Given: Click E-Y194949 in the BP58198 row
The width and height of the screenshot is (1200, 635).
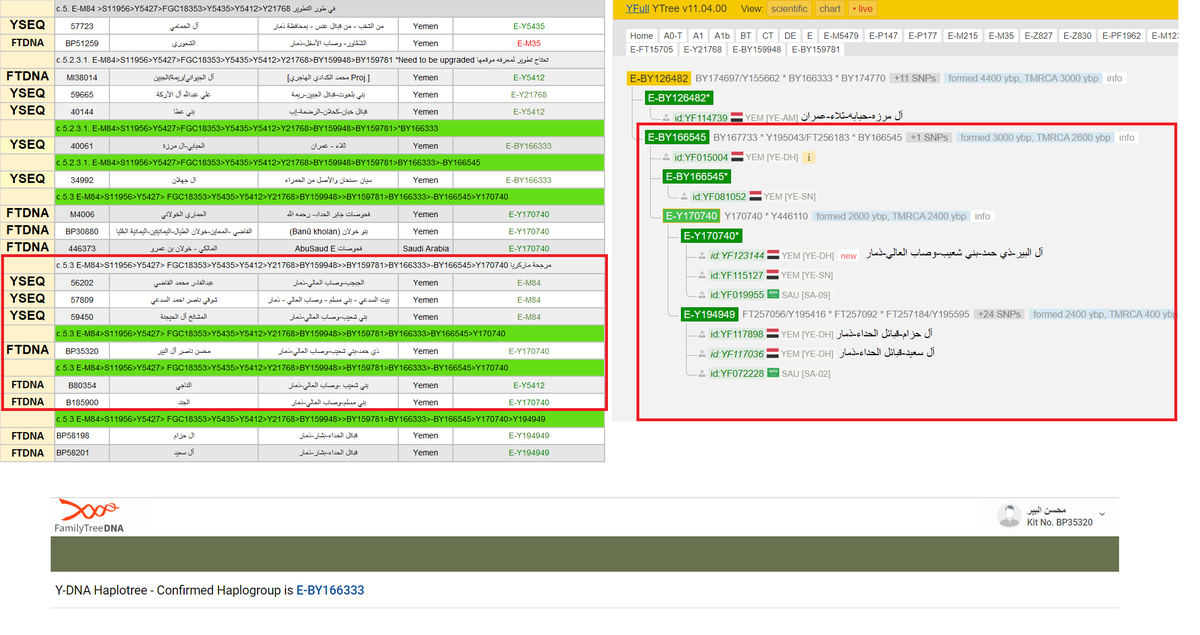Looking at the screenshot, I should coord(528,435).
